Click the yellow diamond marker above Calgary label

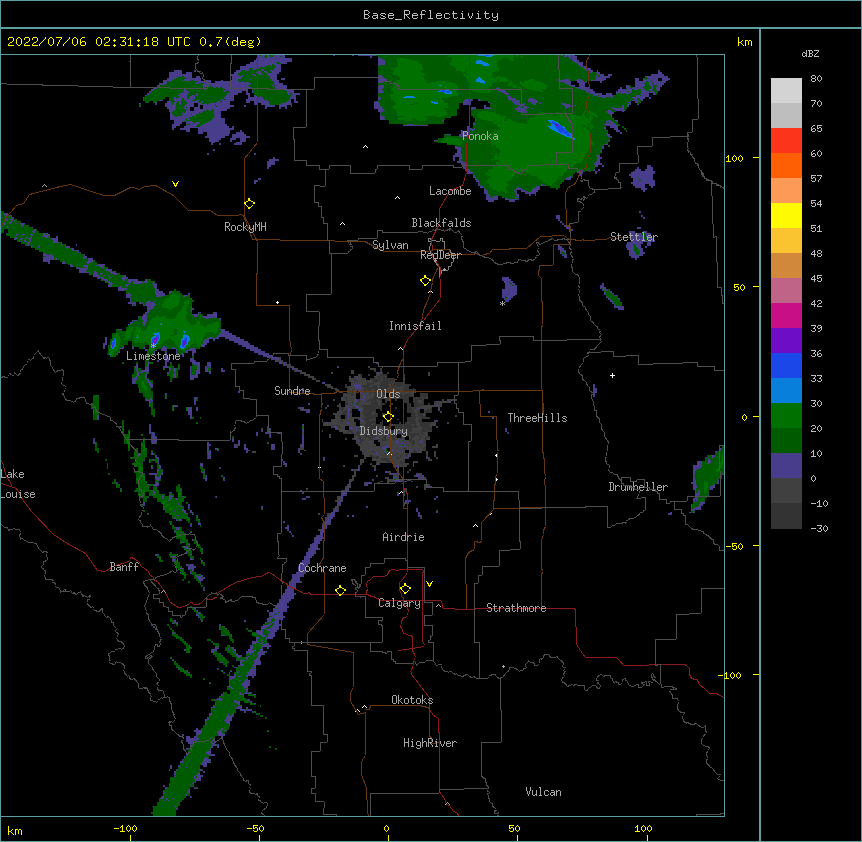tap(405, 589)
